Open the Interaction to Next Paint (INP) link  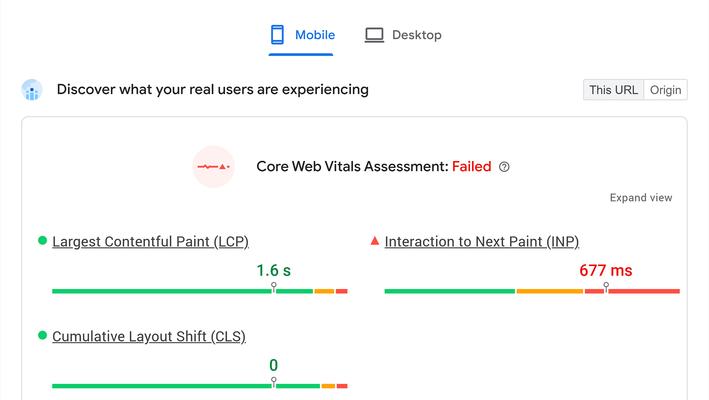click(x=482, y=241)
